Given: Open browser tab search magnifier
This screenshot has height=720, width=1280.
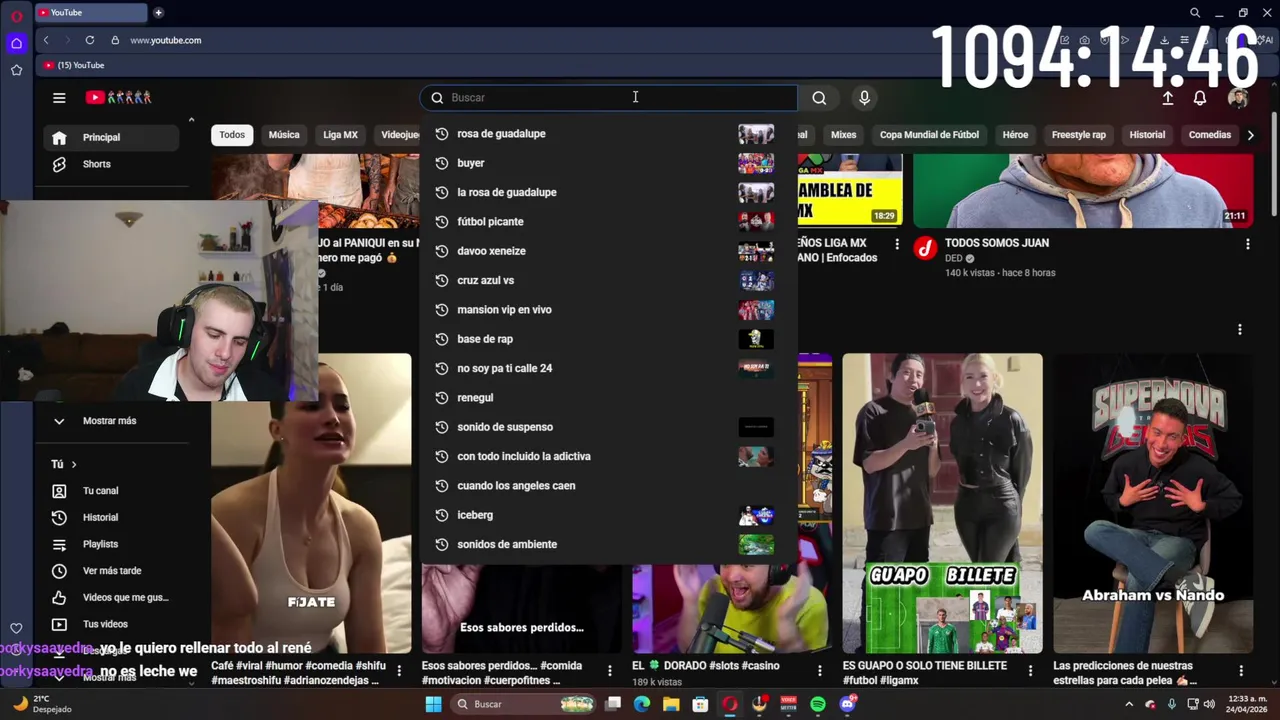Looking at the screenshot, I should point(1195,13).
